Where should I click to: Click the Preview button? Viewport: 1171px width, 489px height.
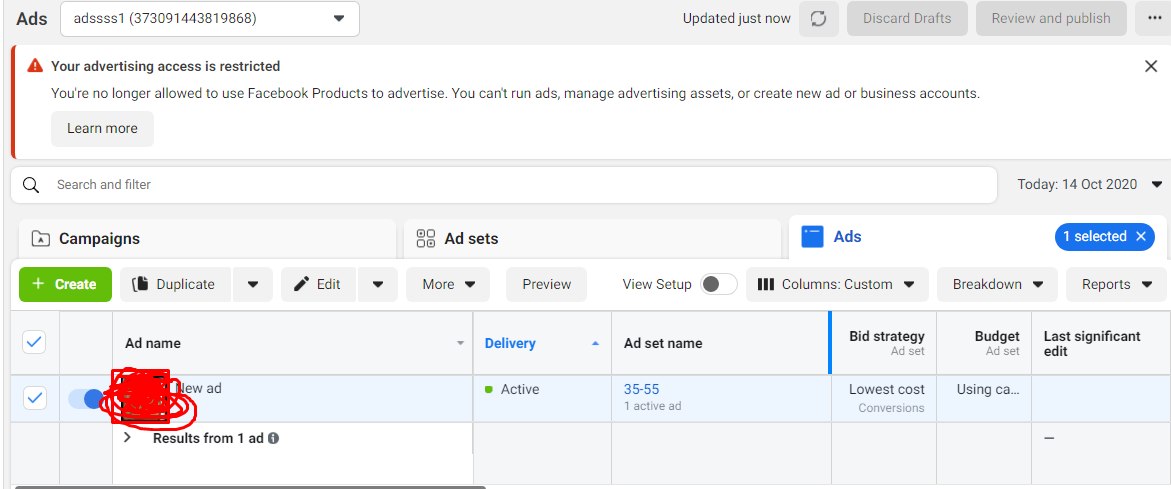(x=547, y=284)
